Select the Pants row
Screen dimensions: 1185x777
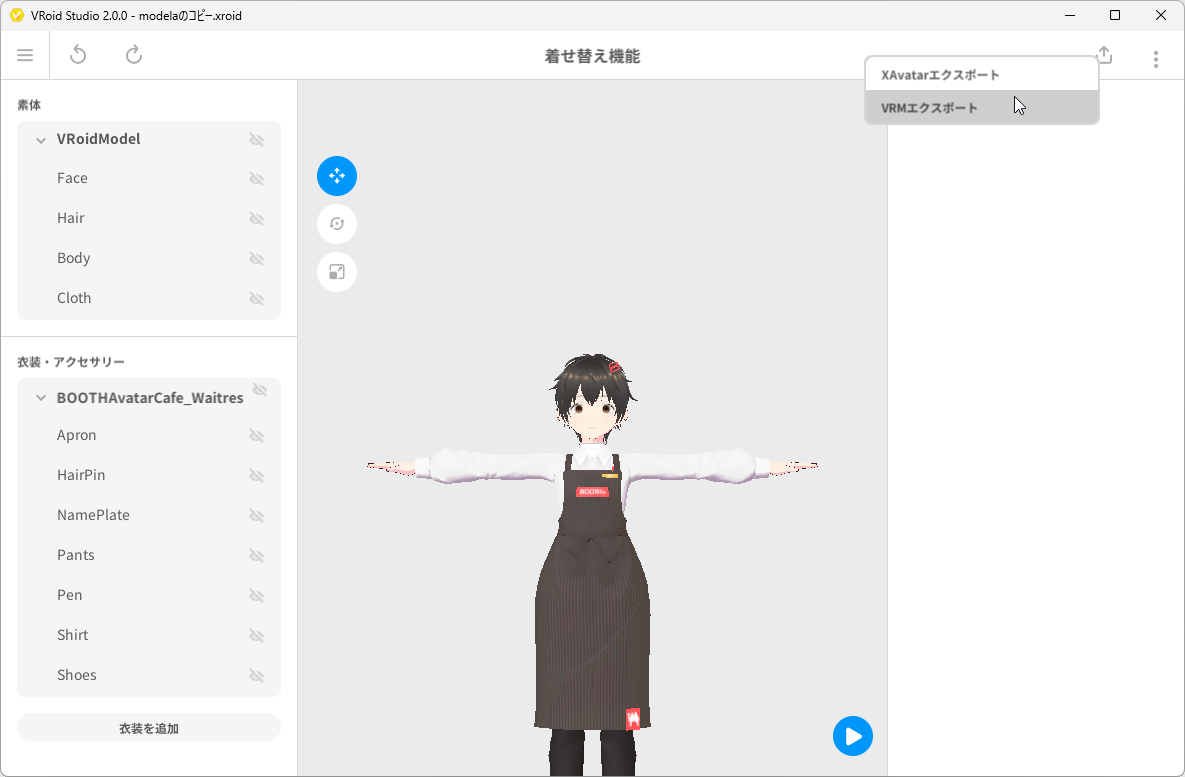[x=149, y=556]
